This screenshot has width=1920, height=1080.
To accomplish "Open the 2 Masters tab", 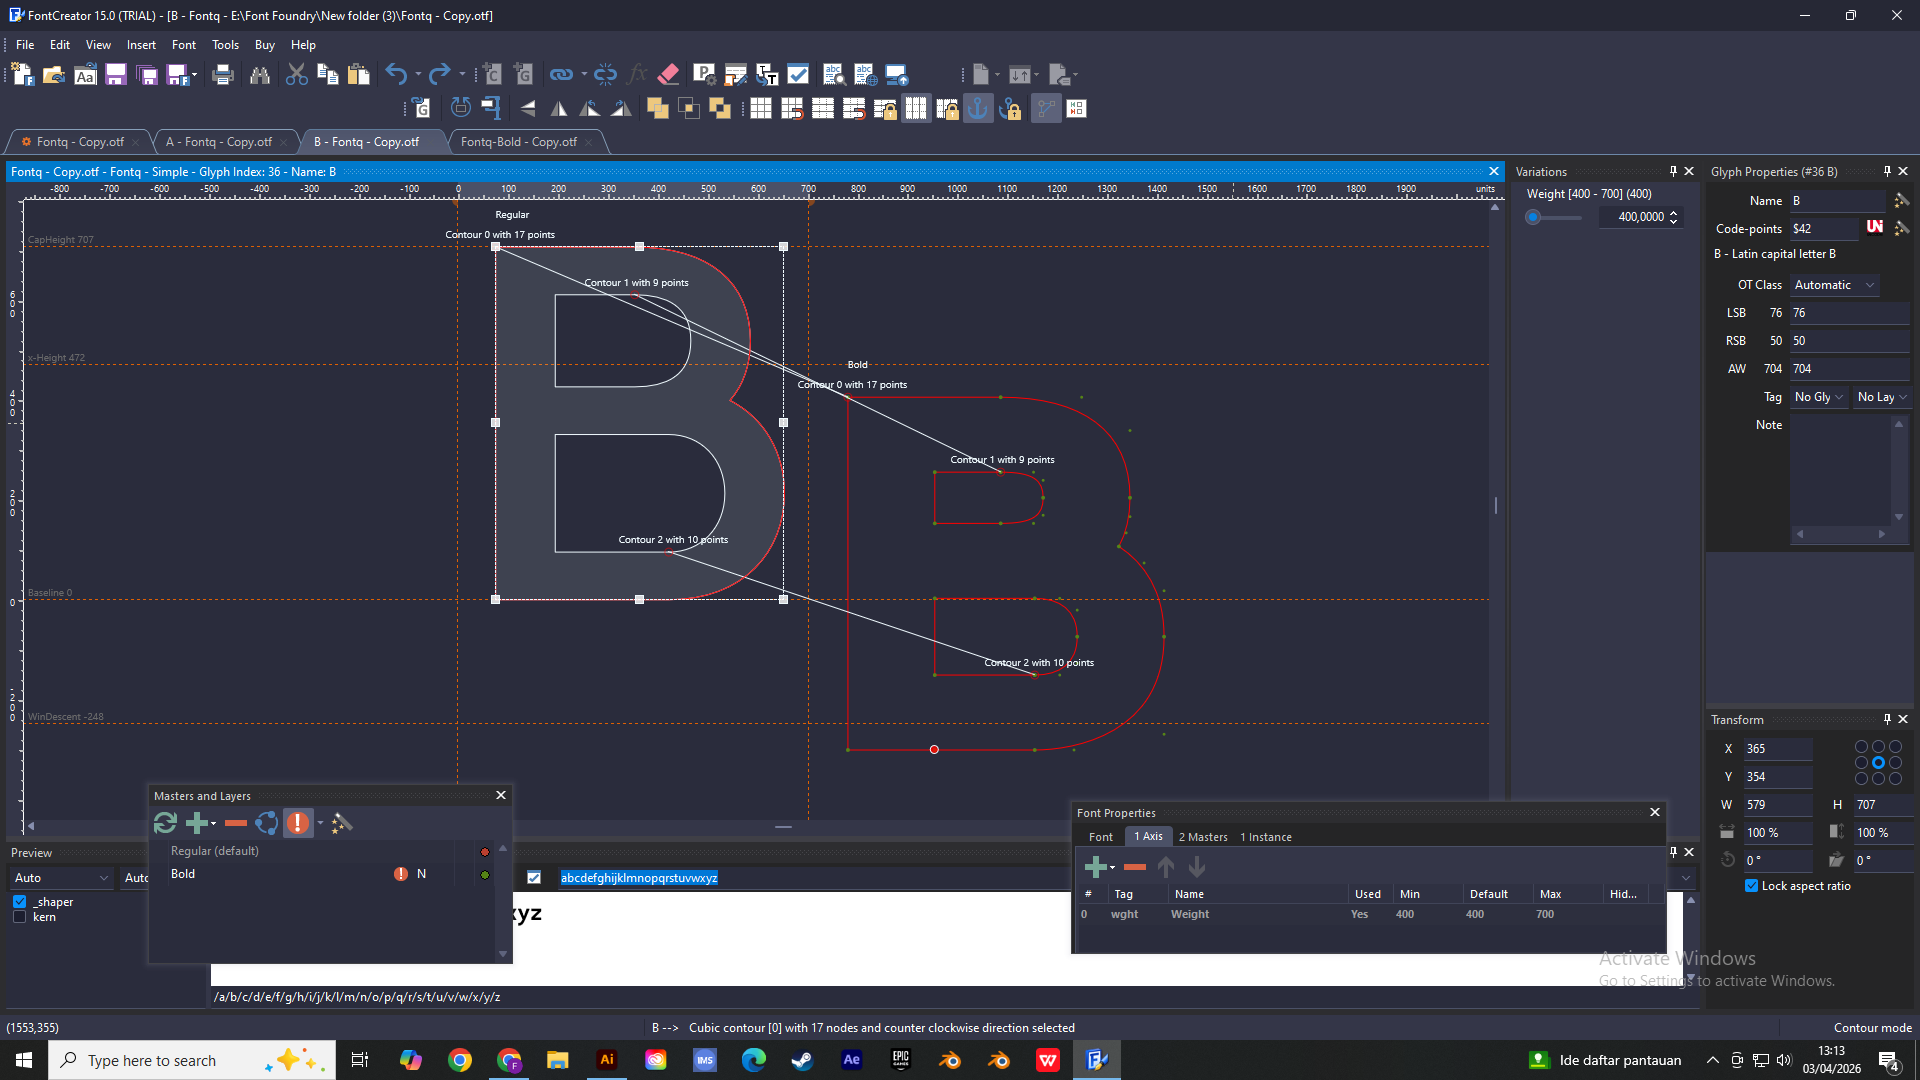I will [x=1203, y=837].
